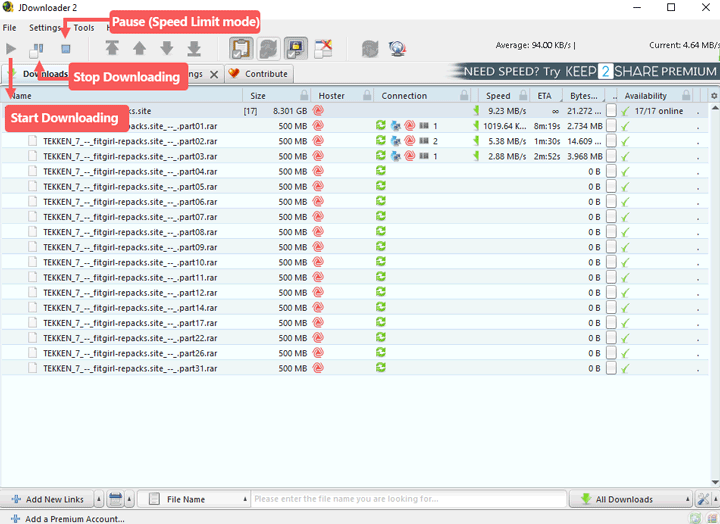Image resolution: width=720 pixels, height=524 pixels.
Task: Move selection up one position
Action: coord(140,48)
